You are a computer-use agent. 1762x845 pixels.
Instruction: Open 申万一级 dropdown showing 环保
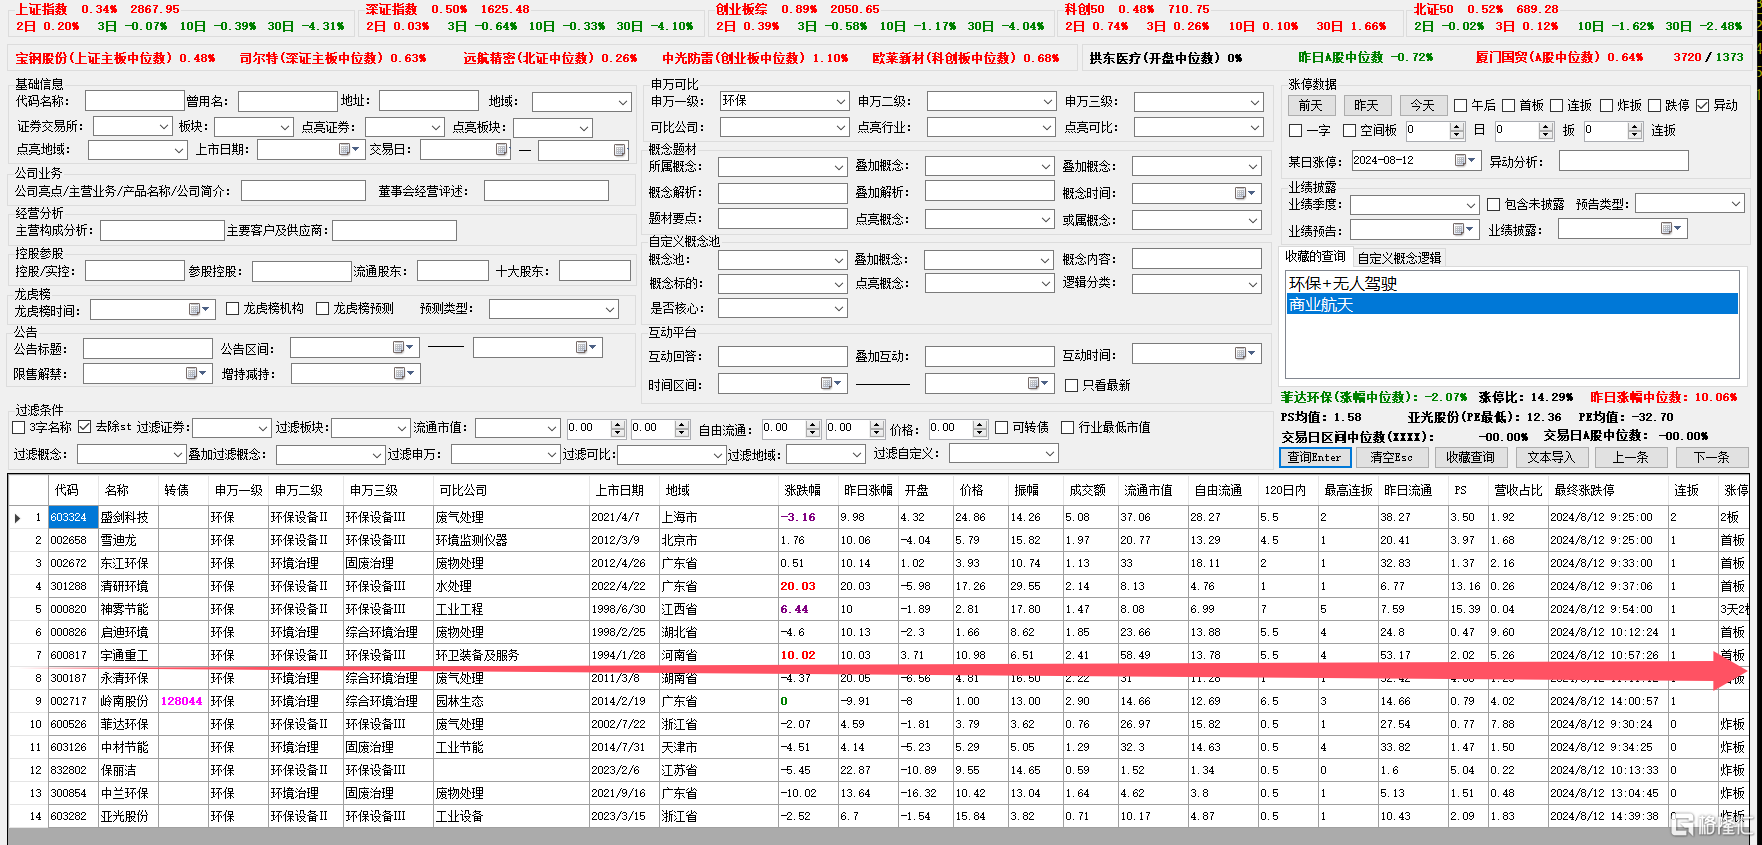tap(785, 101)
